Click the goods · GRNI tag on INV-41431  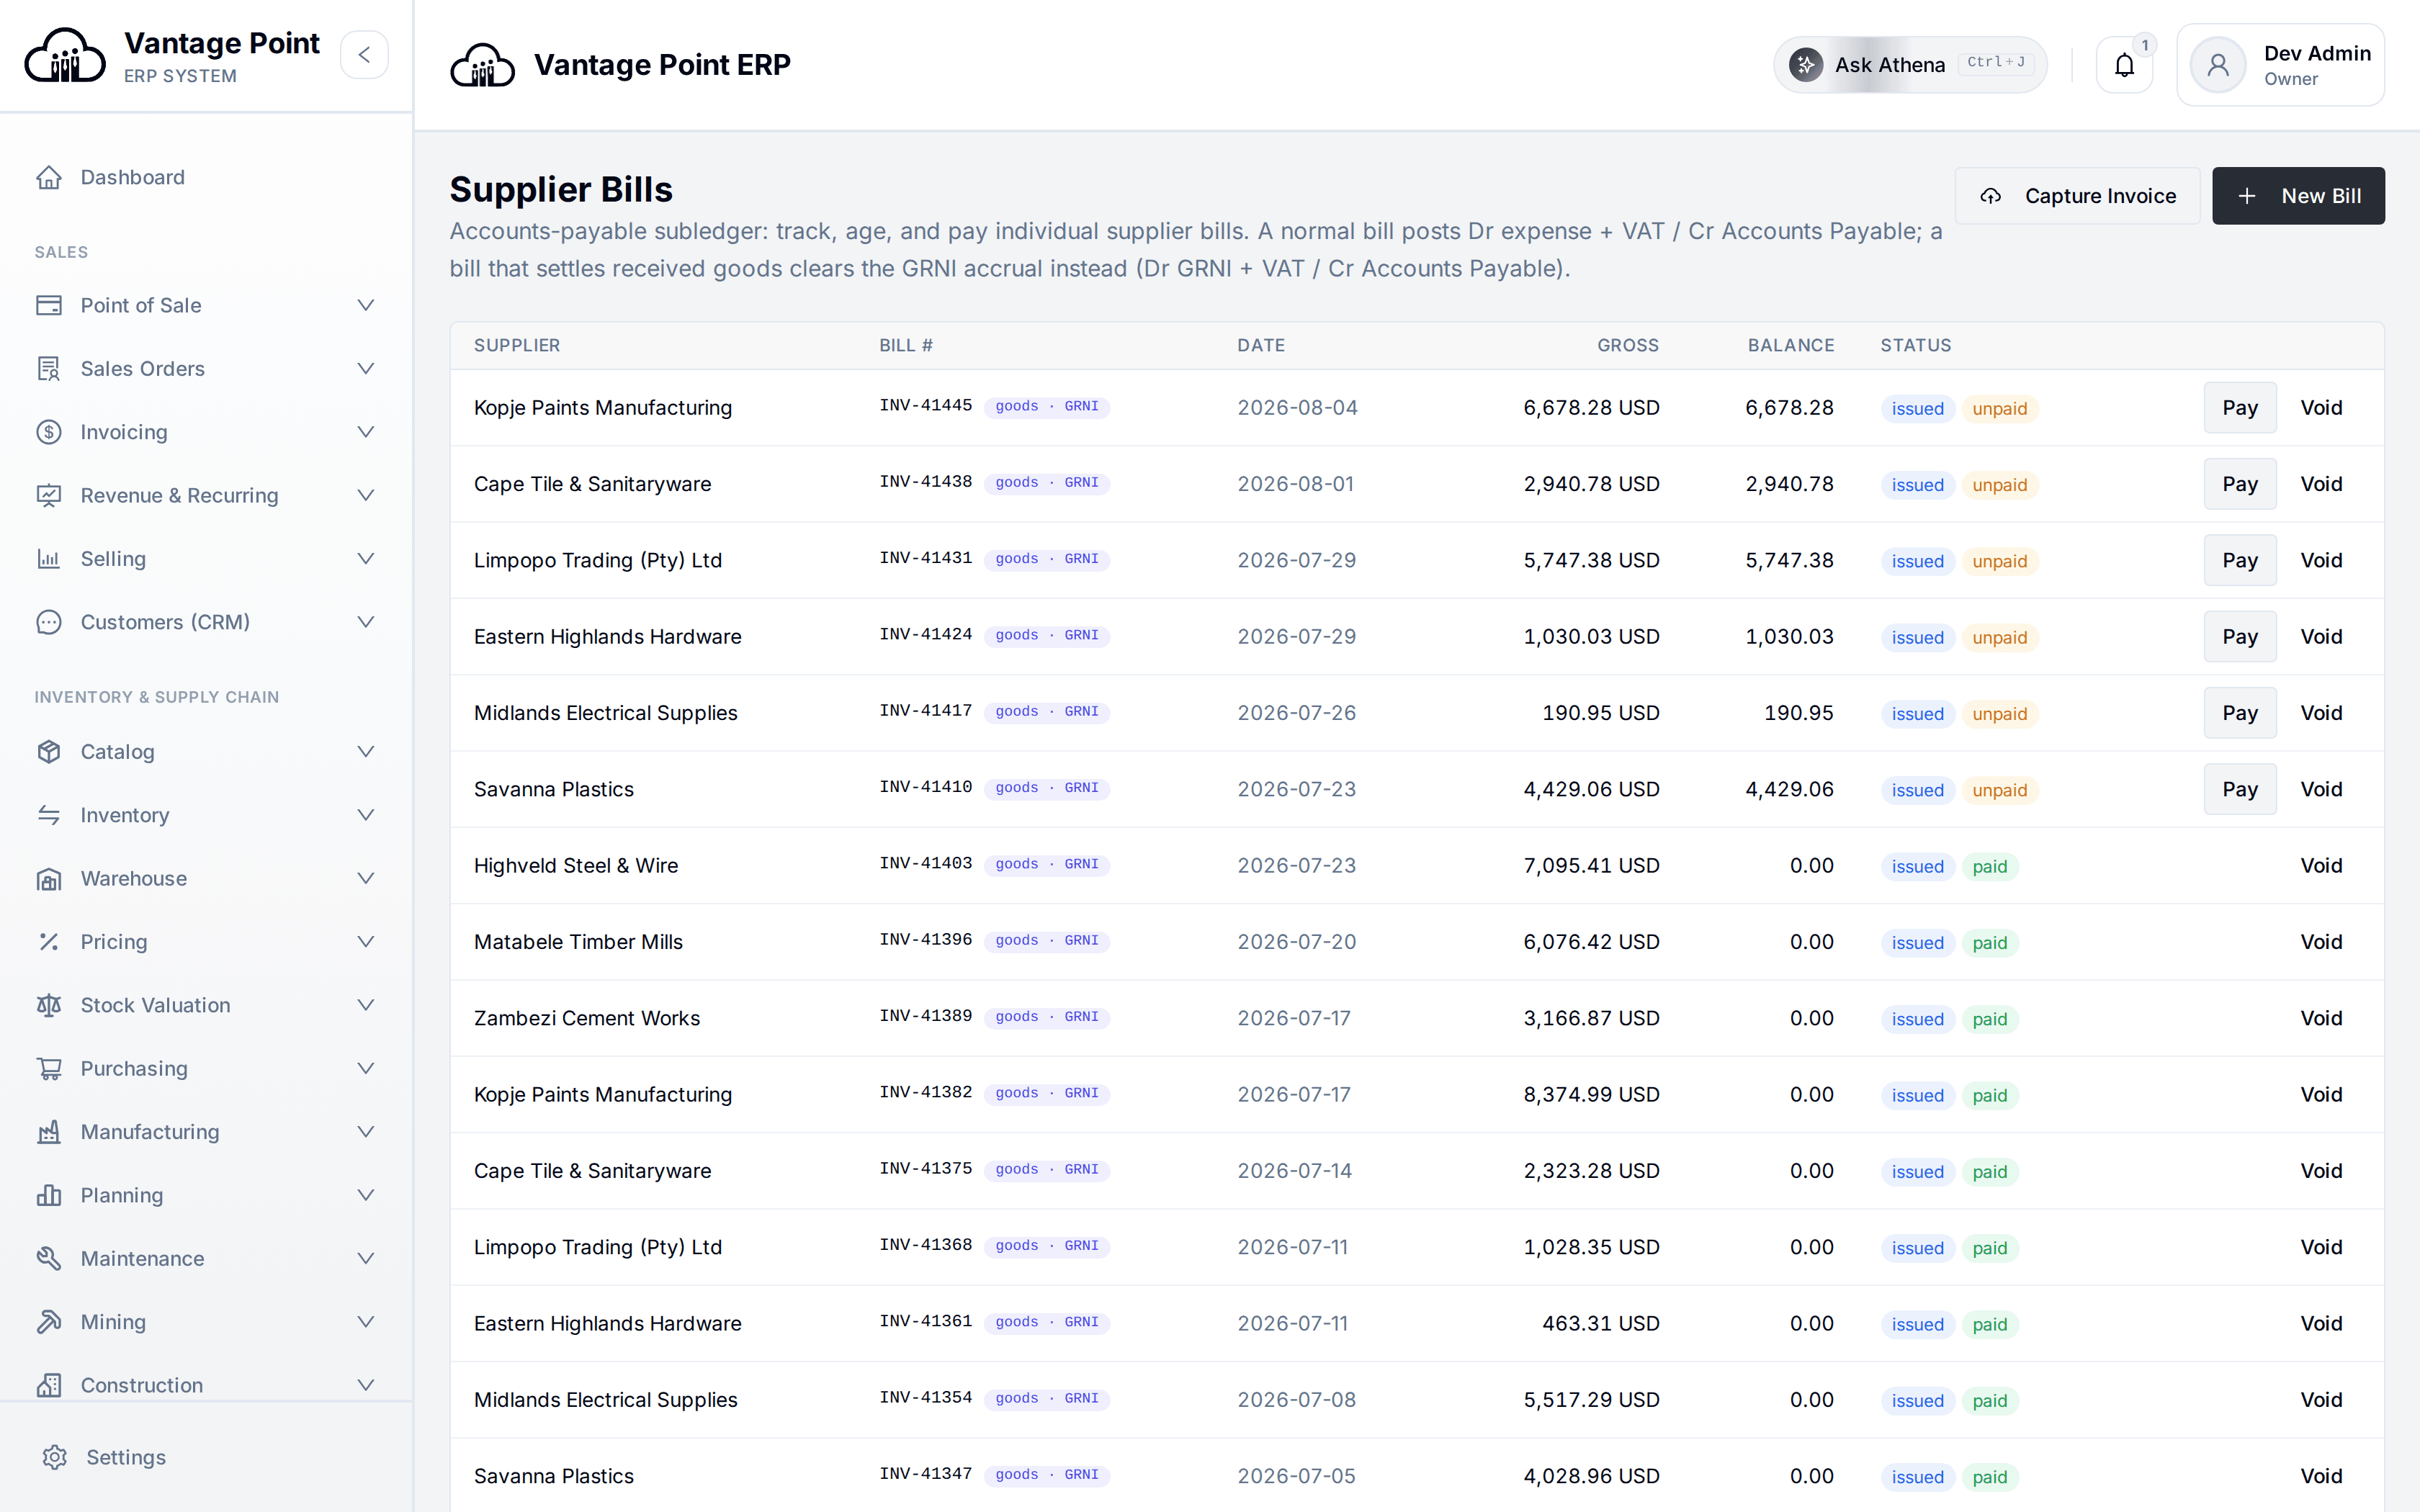1046,559
